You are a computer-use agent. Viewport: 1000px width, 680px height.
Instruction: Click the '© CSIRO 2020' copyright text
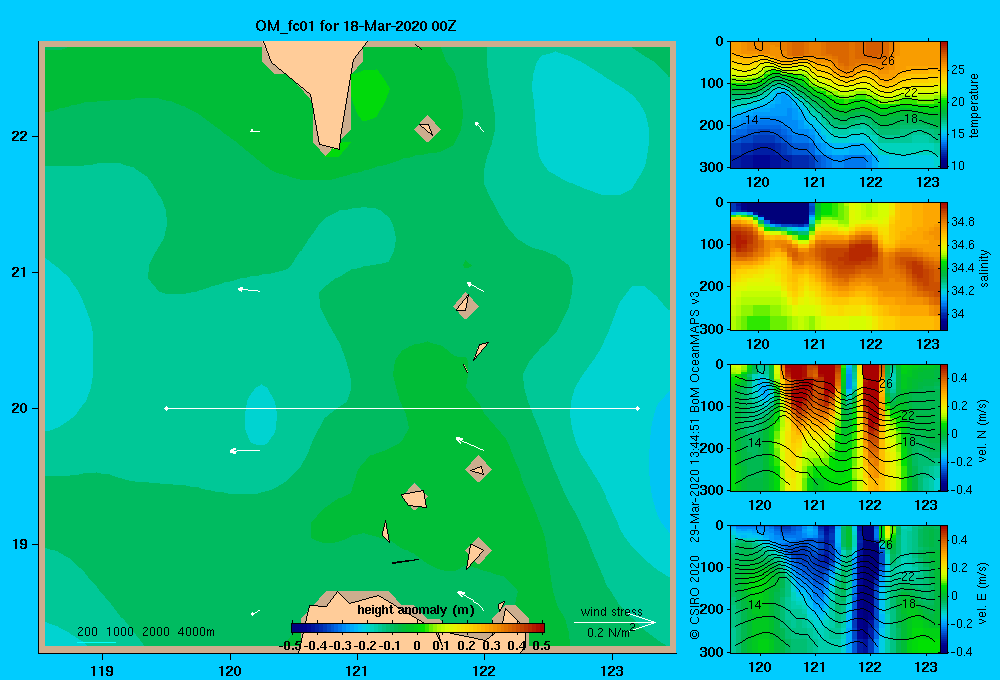(695, 597)
